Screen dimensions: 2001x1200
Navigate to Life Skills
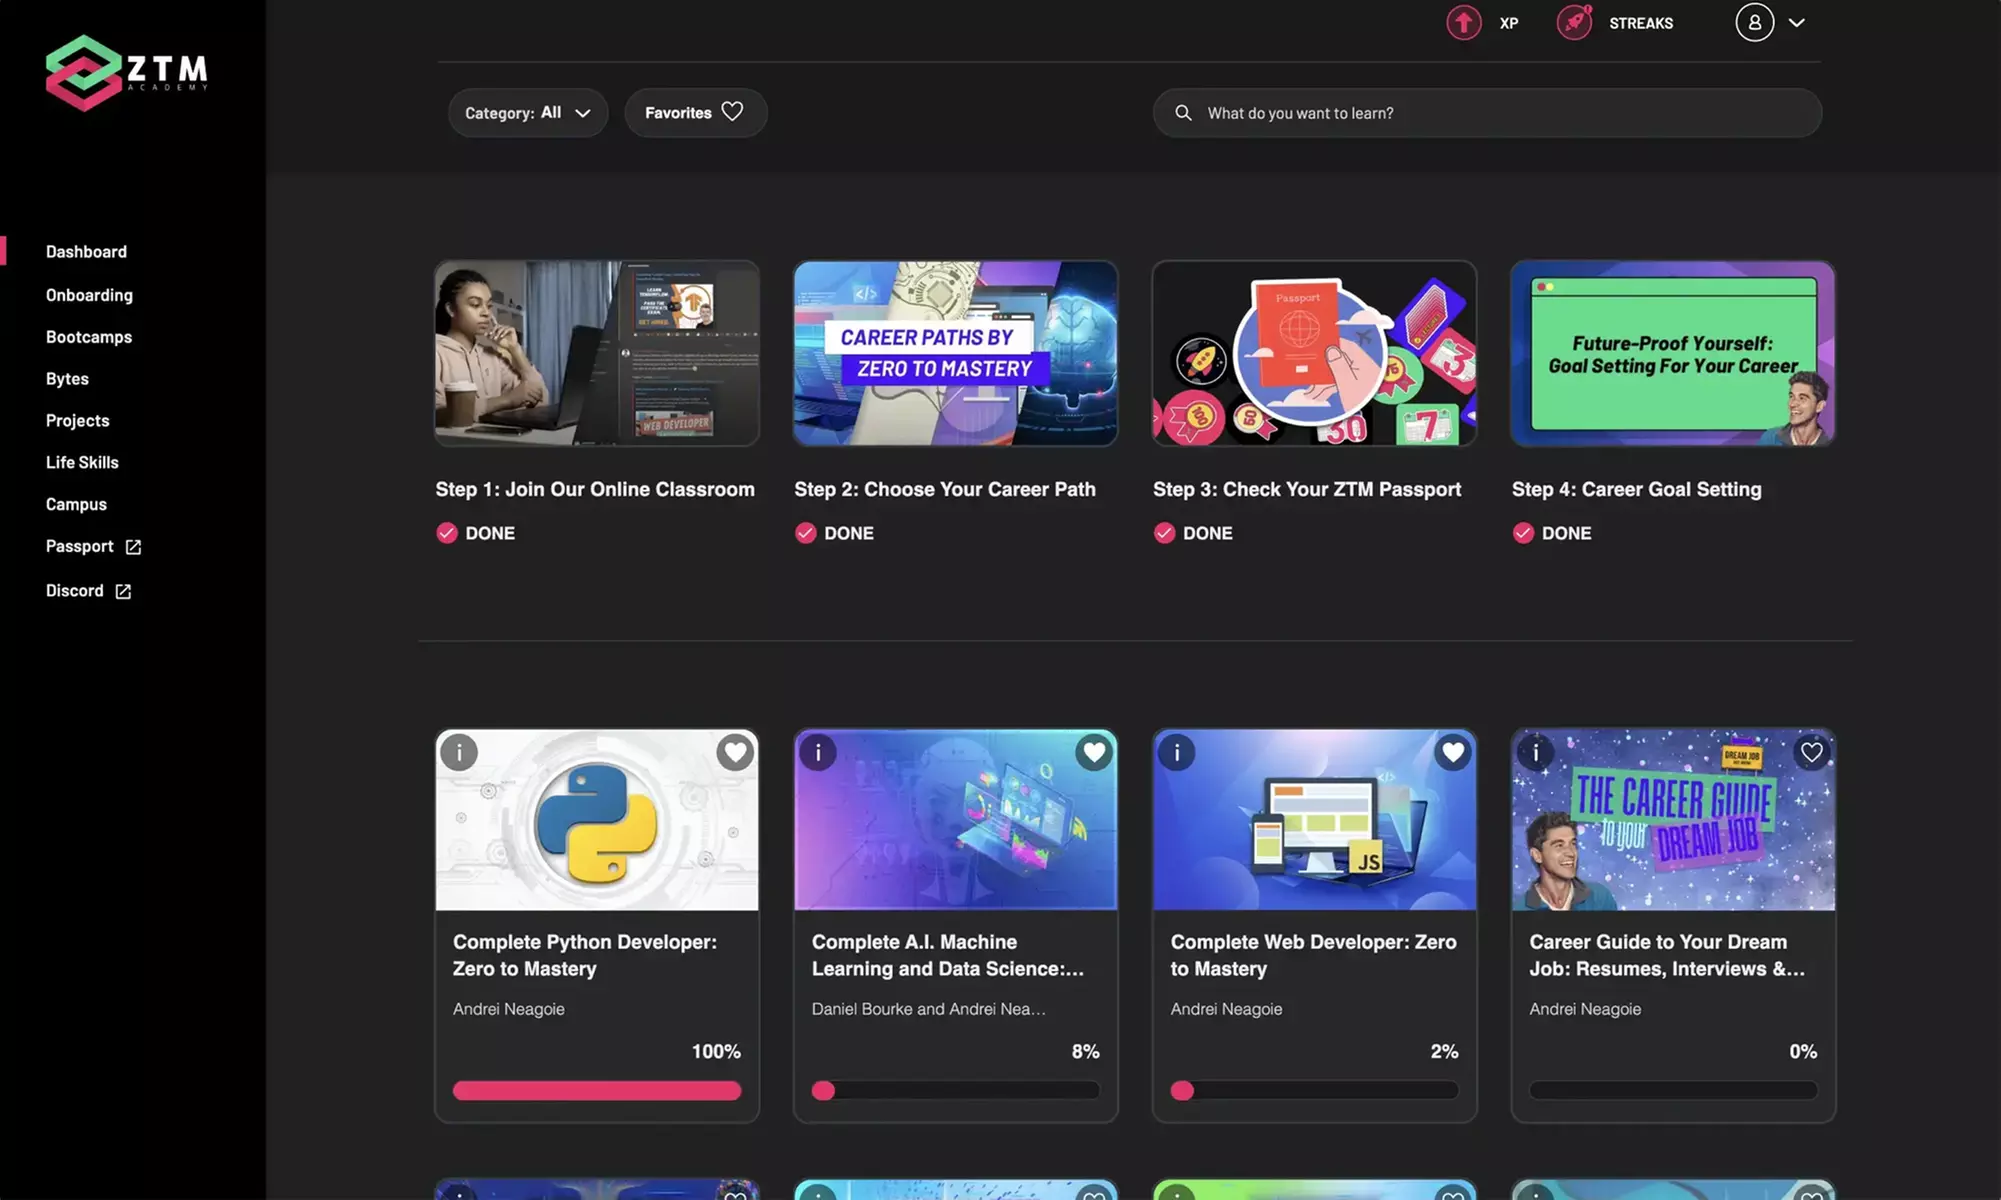82,462
